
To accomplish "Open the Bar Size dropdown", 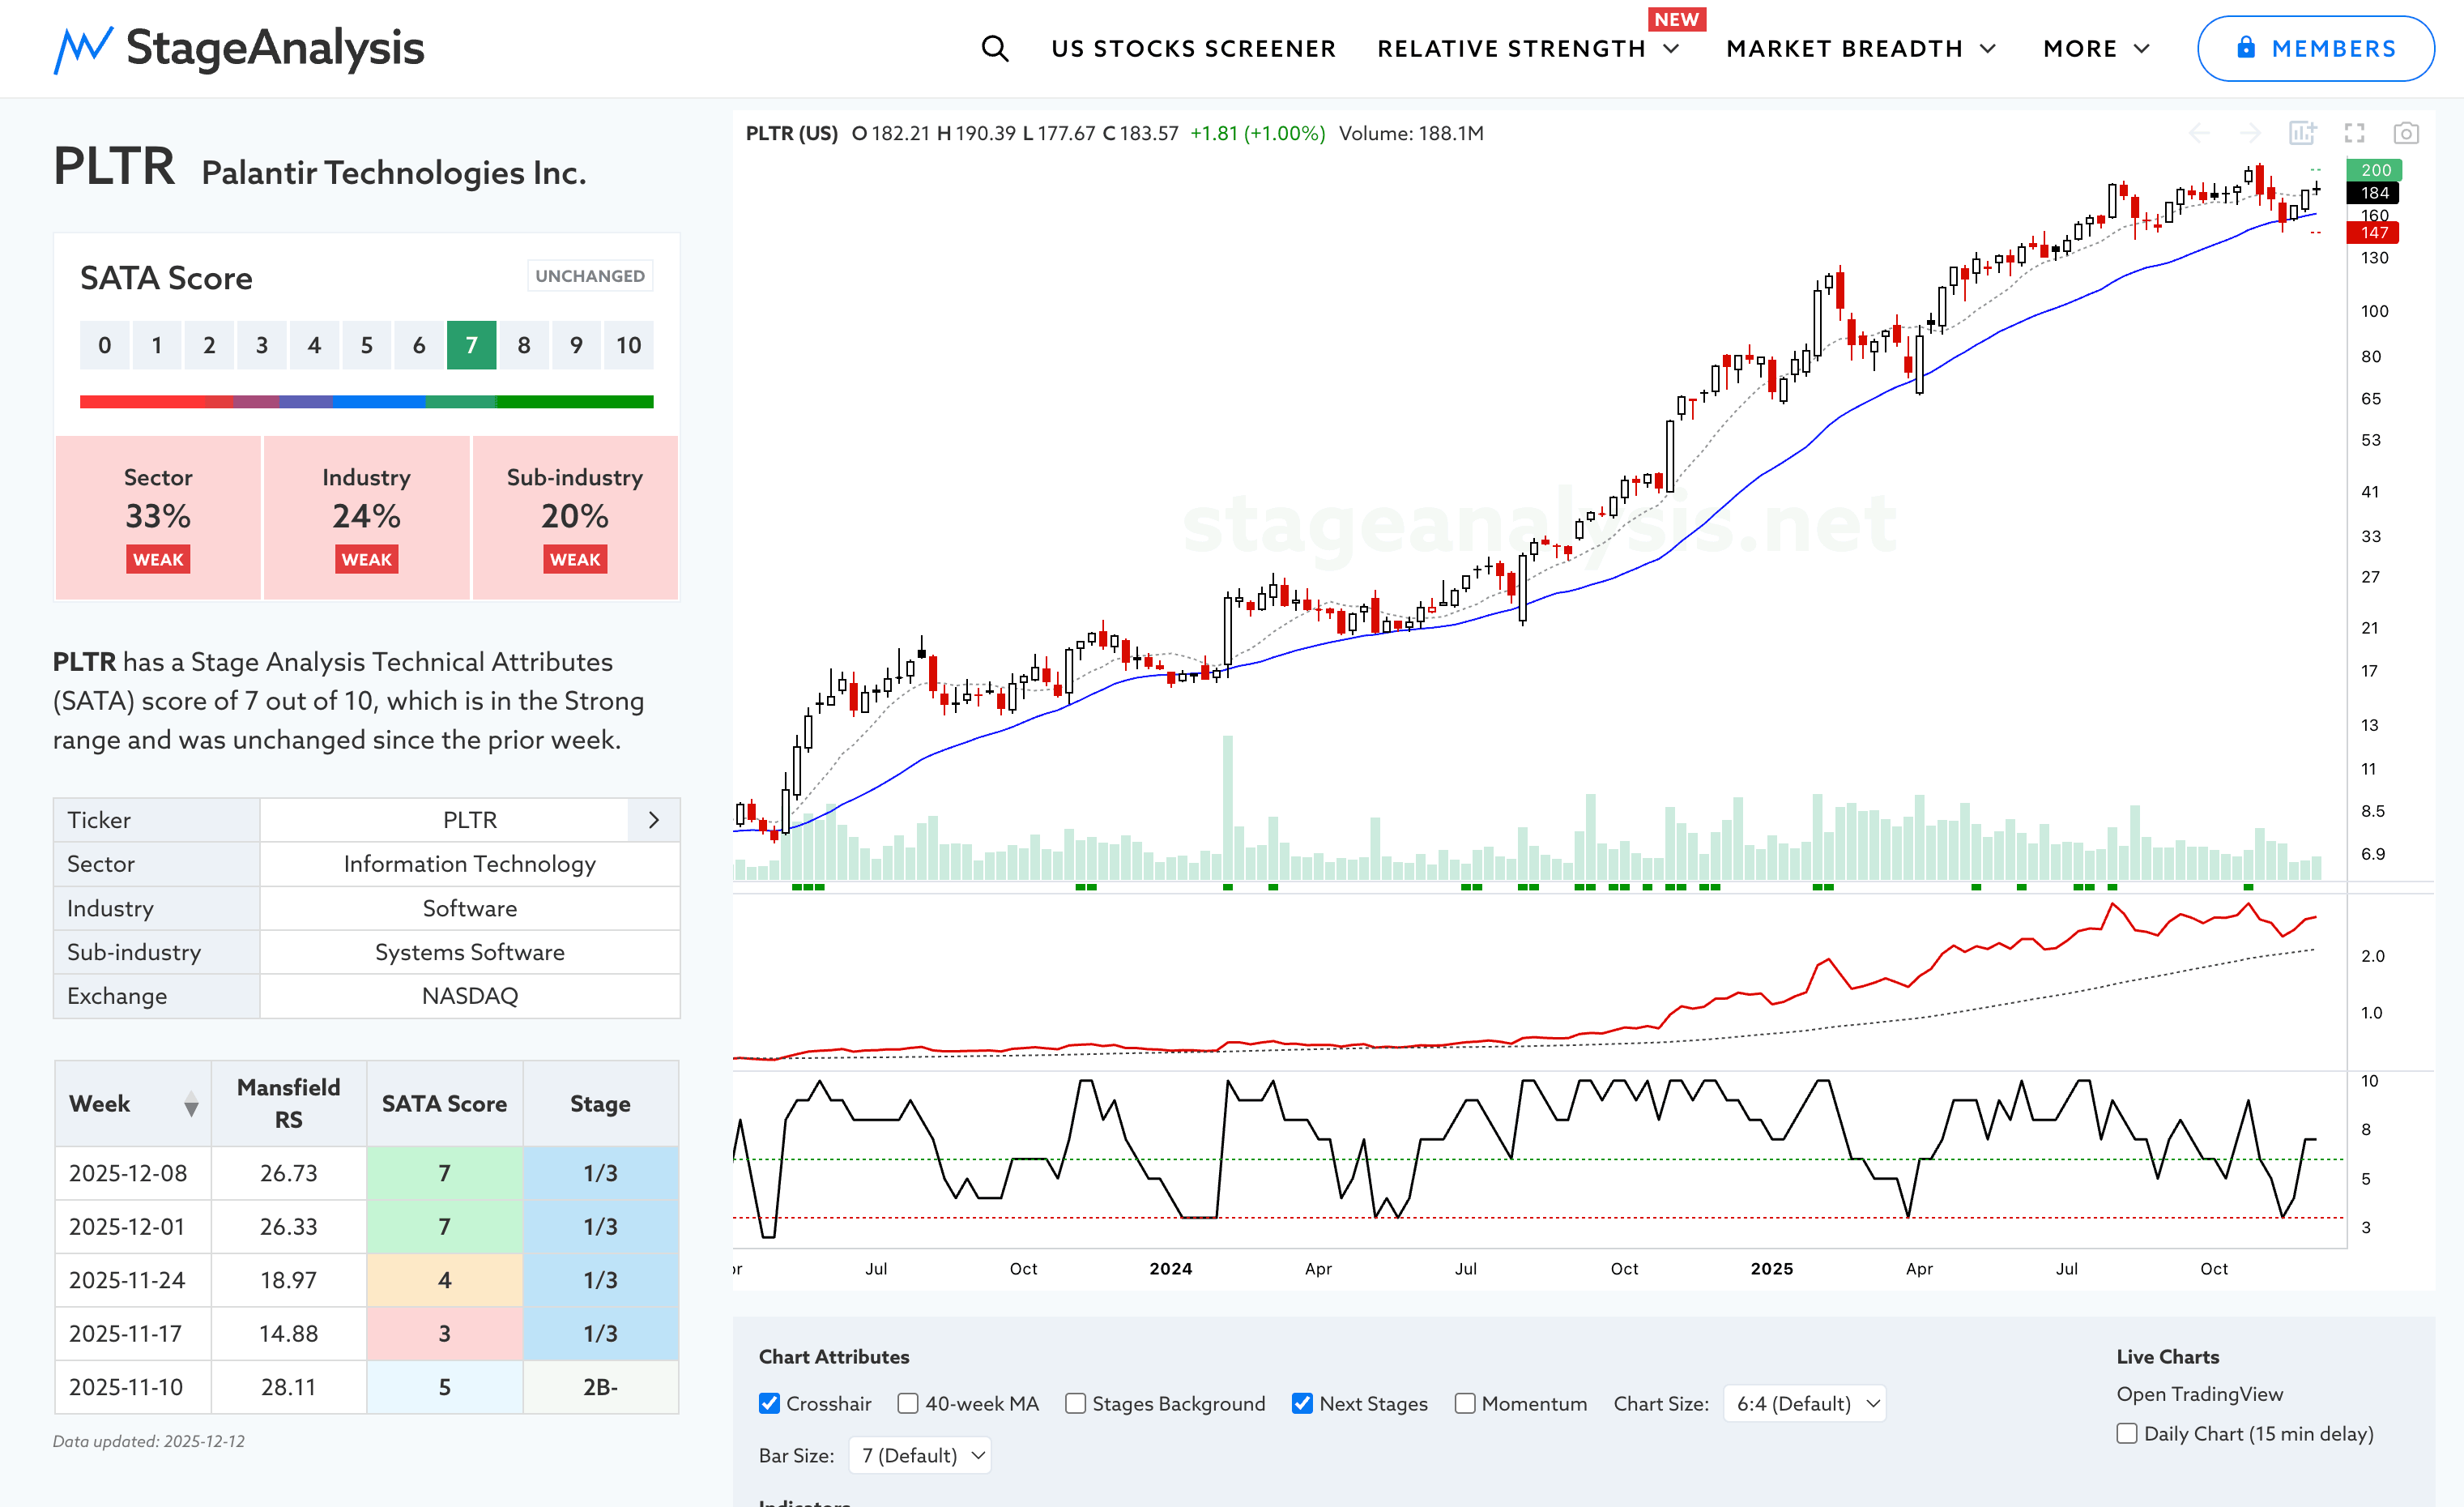I will point(921,1455).
